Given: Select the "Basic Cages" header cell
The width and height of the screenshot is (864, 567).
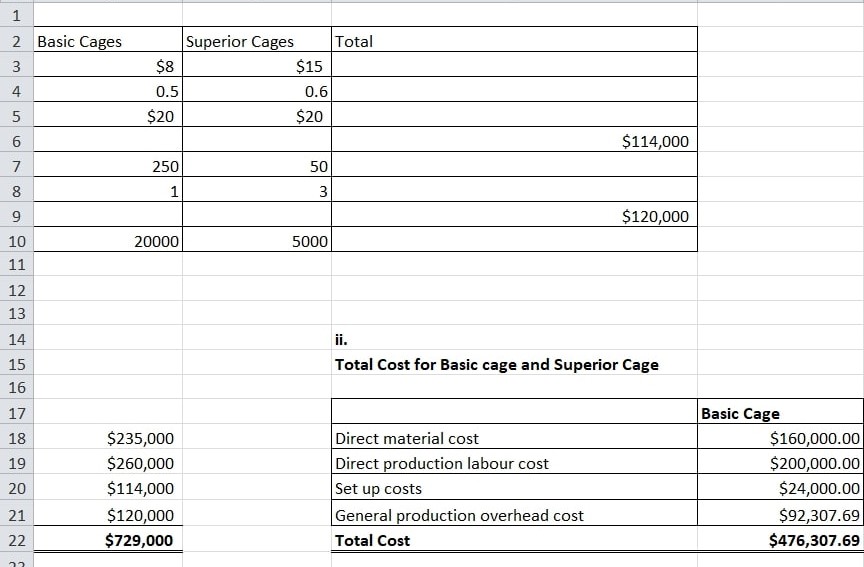Looking at the screenshot, I should pos(107,41).
